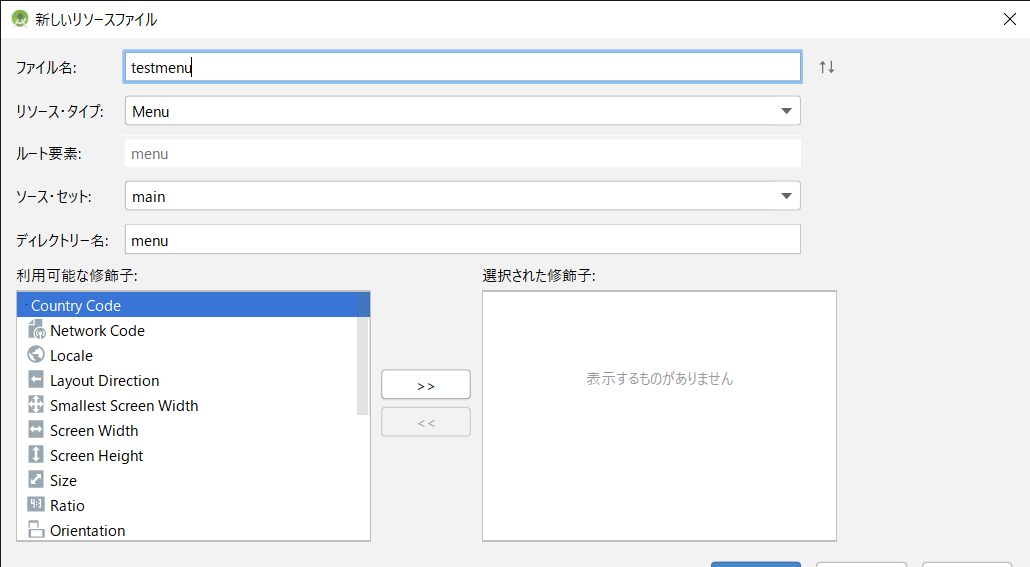Select the Ratio qualifier icon
This screenshot has height=567, width=1030.
(x=36, y=505)
